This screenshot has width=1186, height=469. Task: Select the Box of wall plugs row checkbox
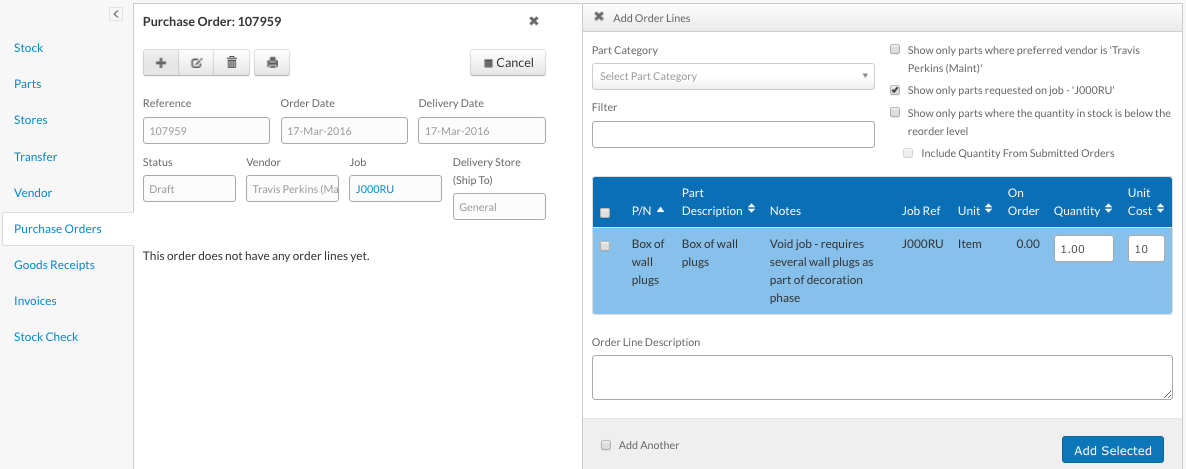click(x=605, y=246)
